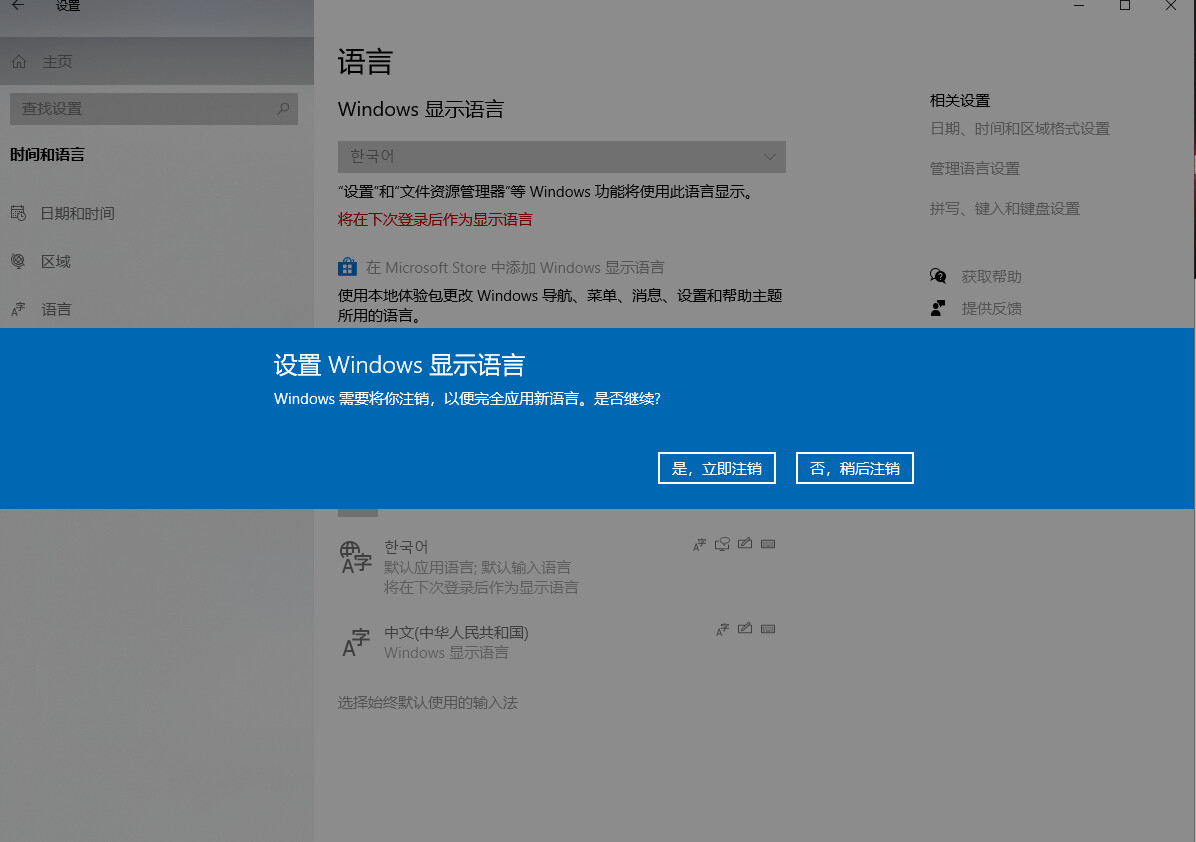Click the 提供反馈 person icon
The image size is (1196, 842).
pos(938,308)
